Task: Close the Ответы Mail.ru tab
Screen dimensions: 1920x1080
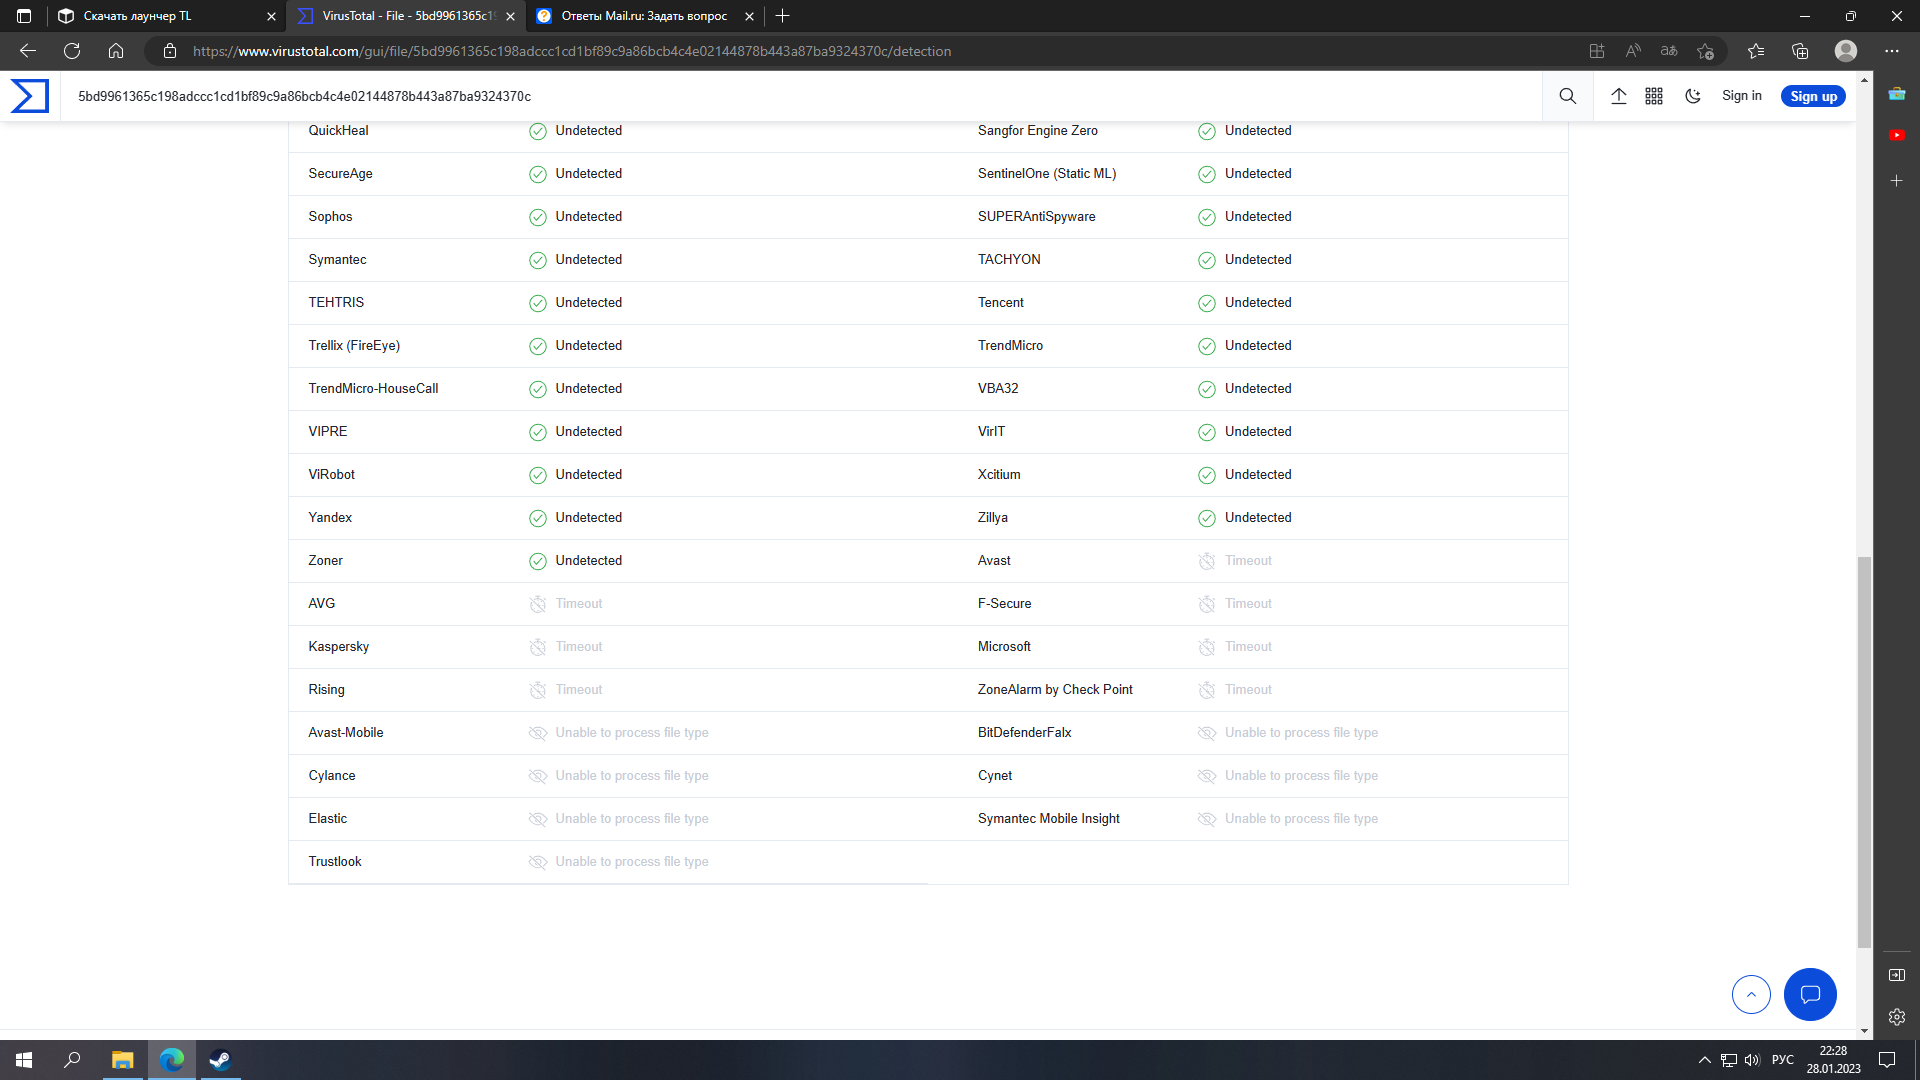Action: [749, 16]
